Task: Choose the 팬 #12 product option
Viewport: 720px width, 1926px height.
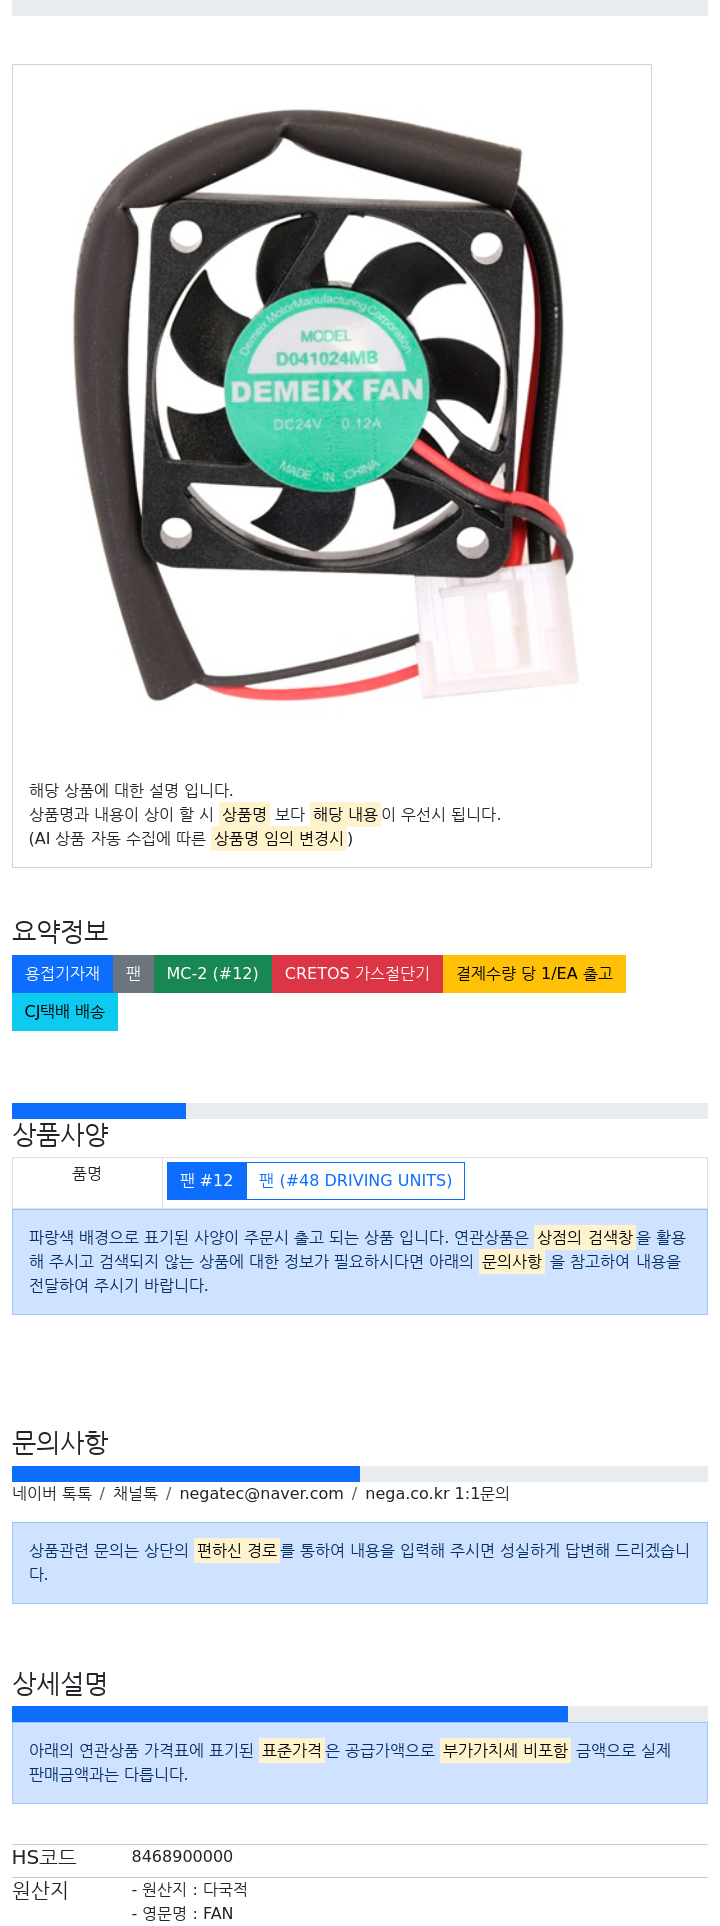Action: pos(207,1181)
